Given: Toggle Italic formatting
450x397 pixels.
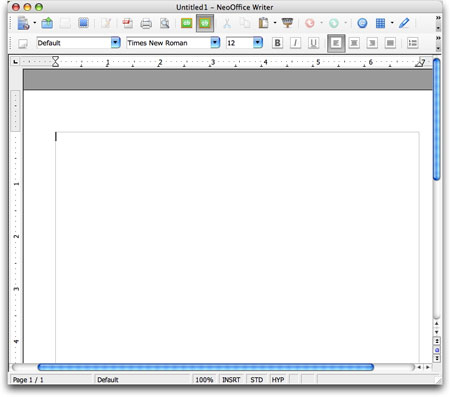Looking at the screenshot, I should coord(295,43).
